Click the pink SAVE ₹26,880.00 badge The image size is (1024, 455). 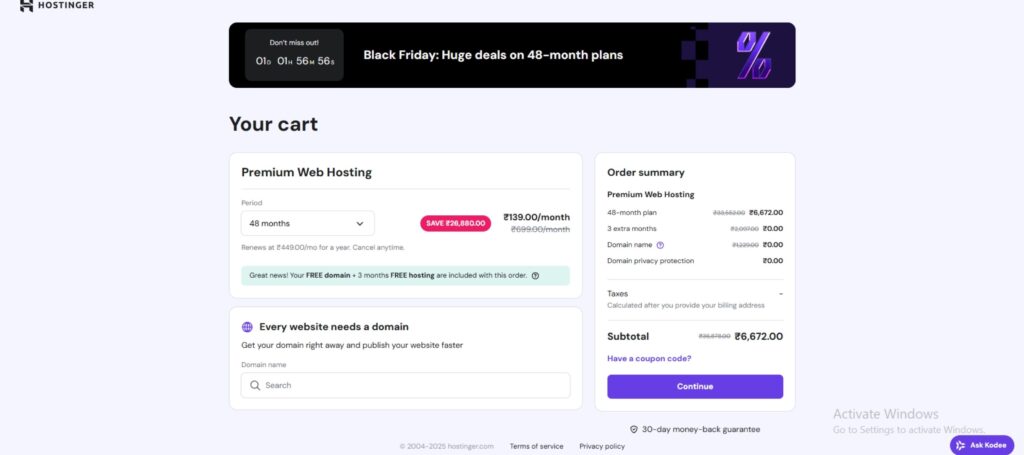coord(455,223)
